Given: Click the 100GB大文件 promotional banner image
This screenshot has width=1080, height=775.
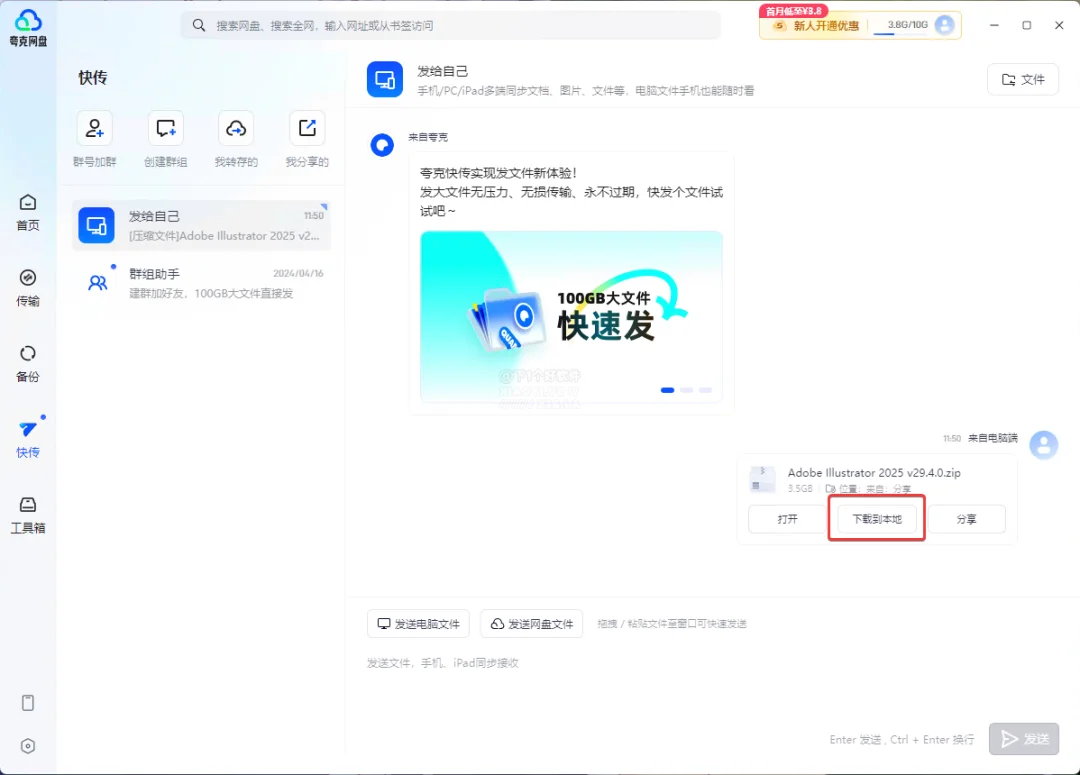Looking at the screenshot, I should coord(571,317).
